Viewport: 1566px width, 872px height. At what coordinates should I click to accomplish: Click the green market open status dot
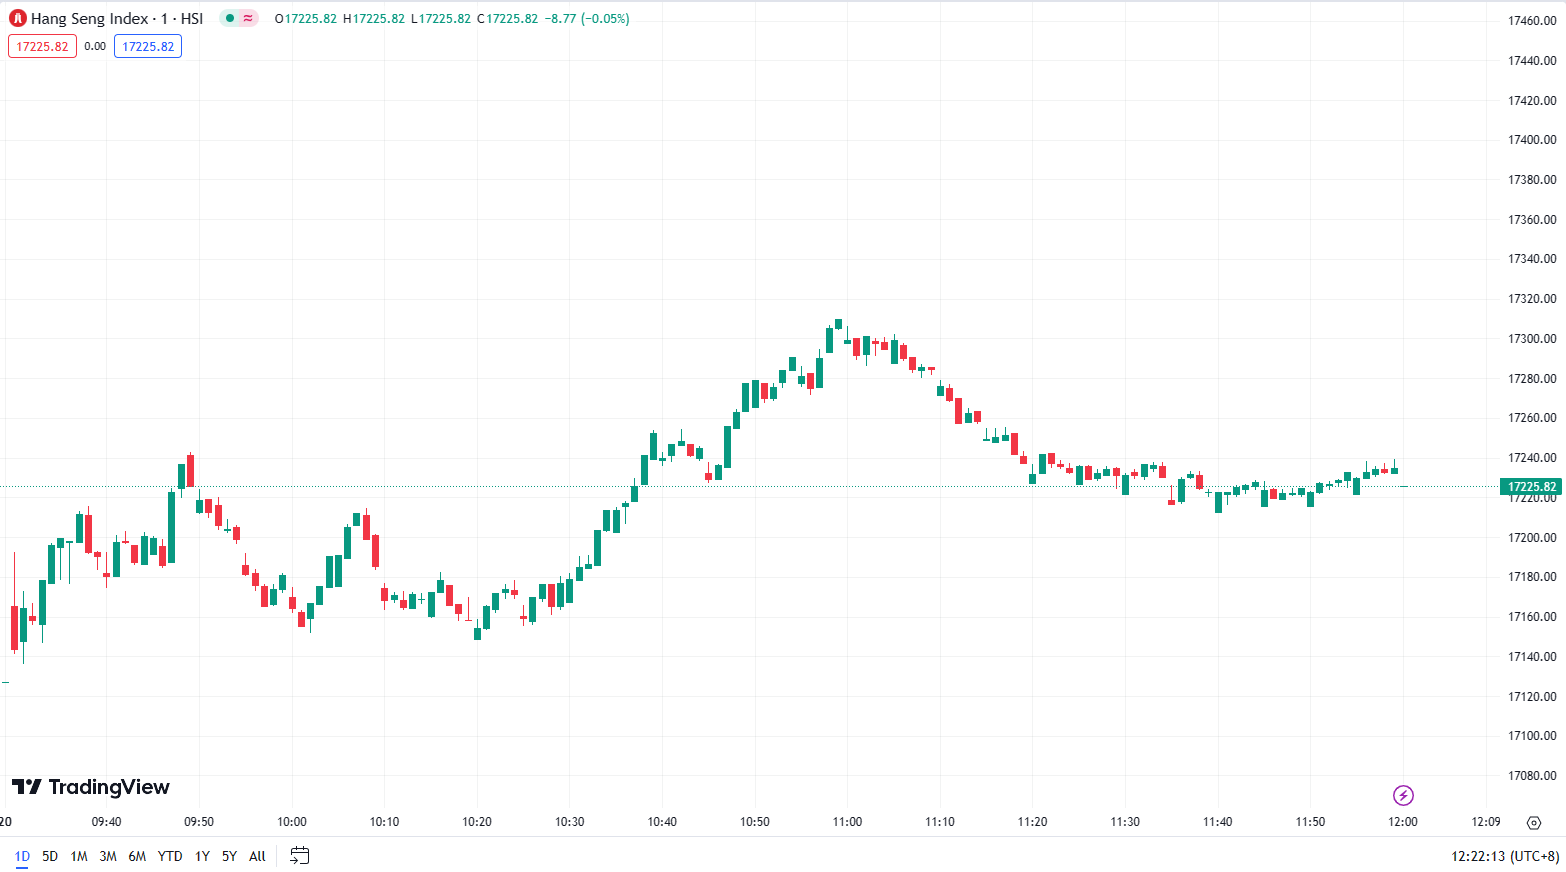[x=230, y=18]
